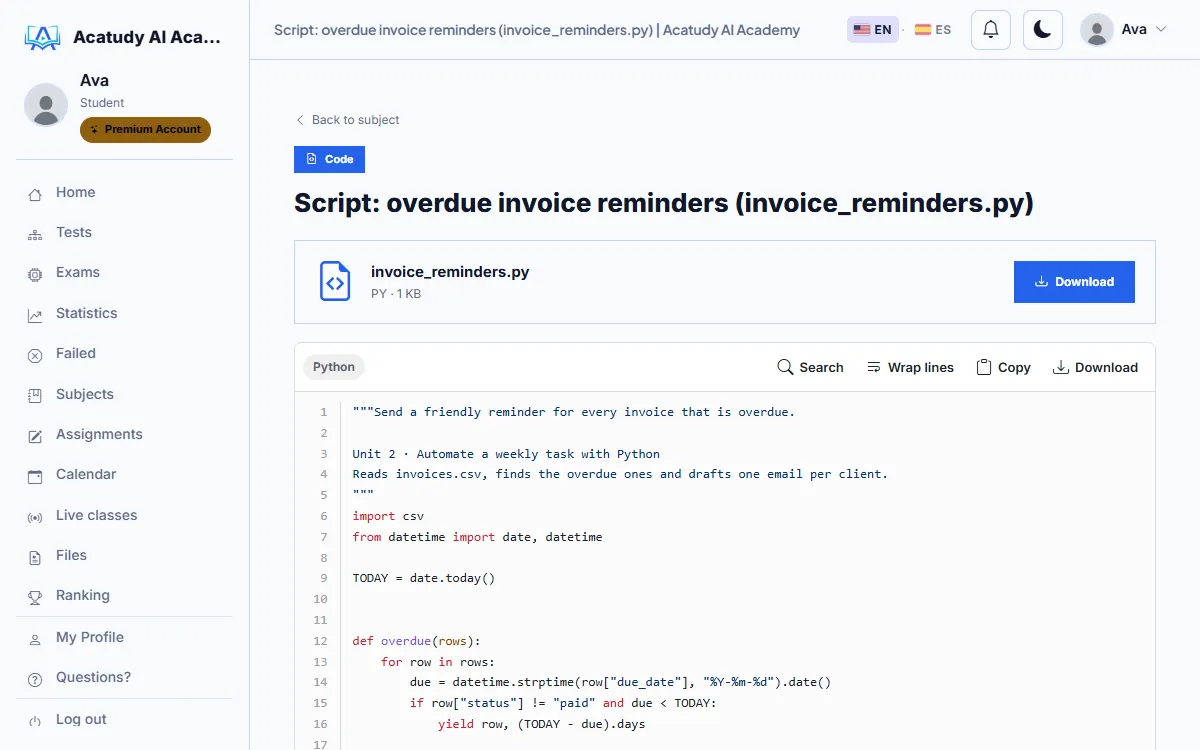This screenshot has height=750, width=1200.
Task: Click the Questions help icon
Action: coord(35,679)
